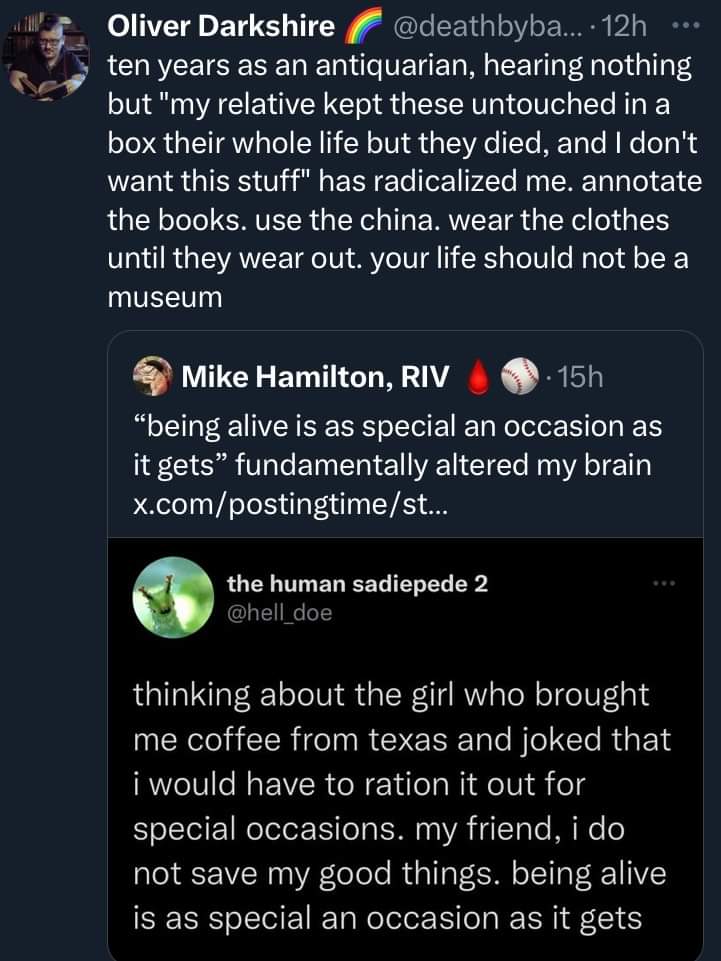Click the baseball emoji

pos(521,378)
